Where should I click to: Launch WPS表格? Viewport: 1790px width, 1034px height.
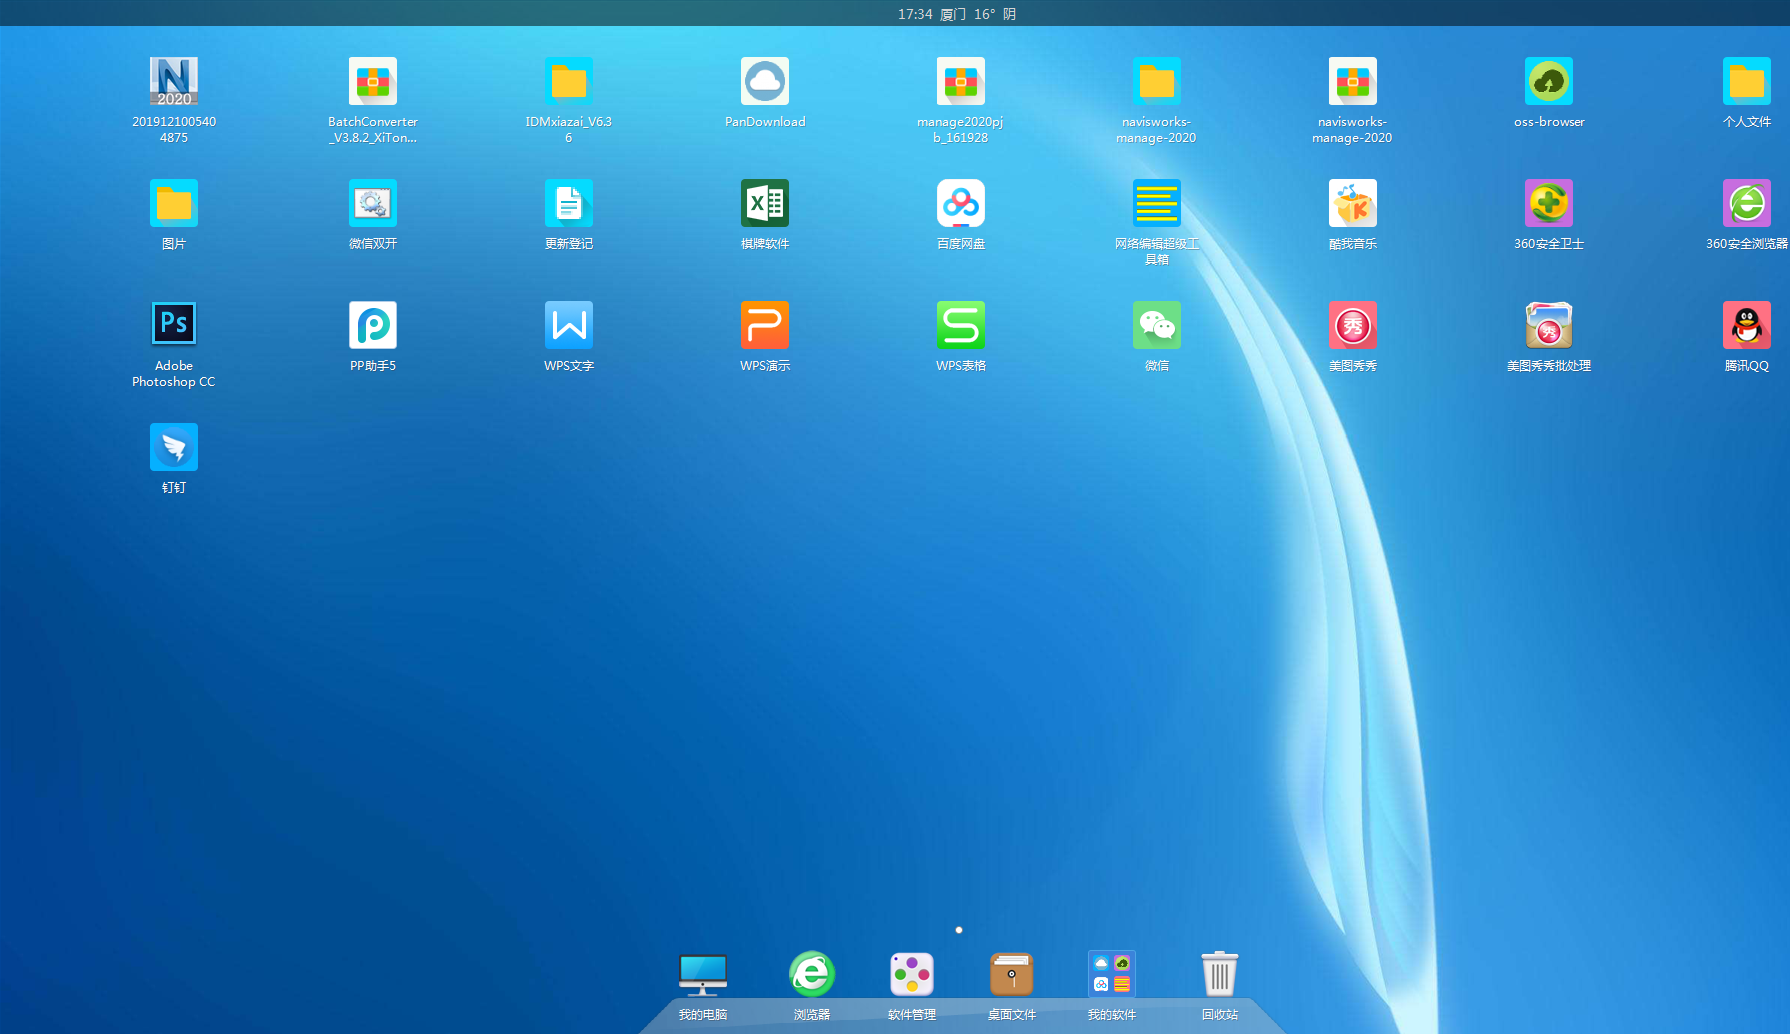pos(961,325)
